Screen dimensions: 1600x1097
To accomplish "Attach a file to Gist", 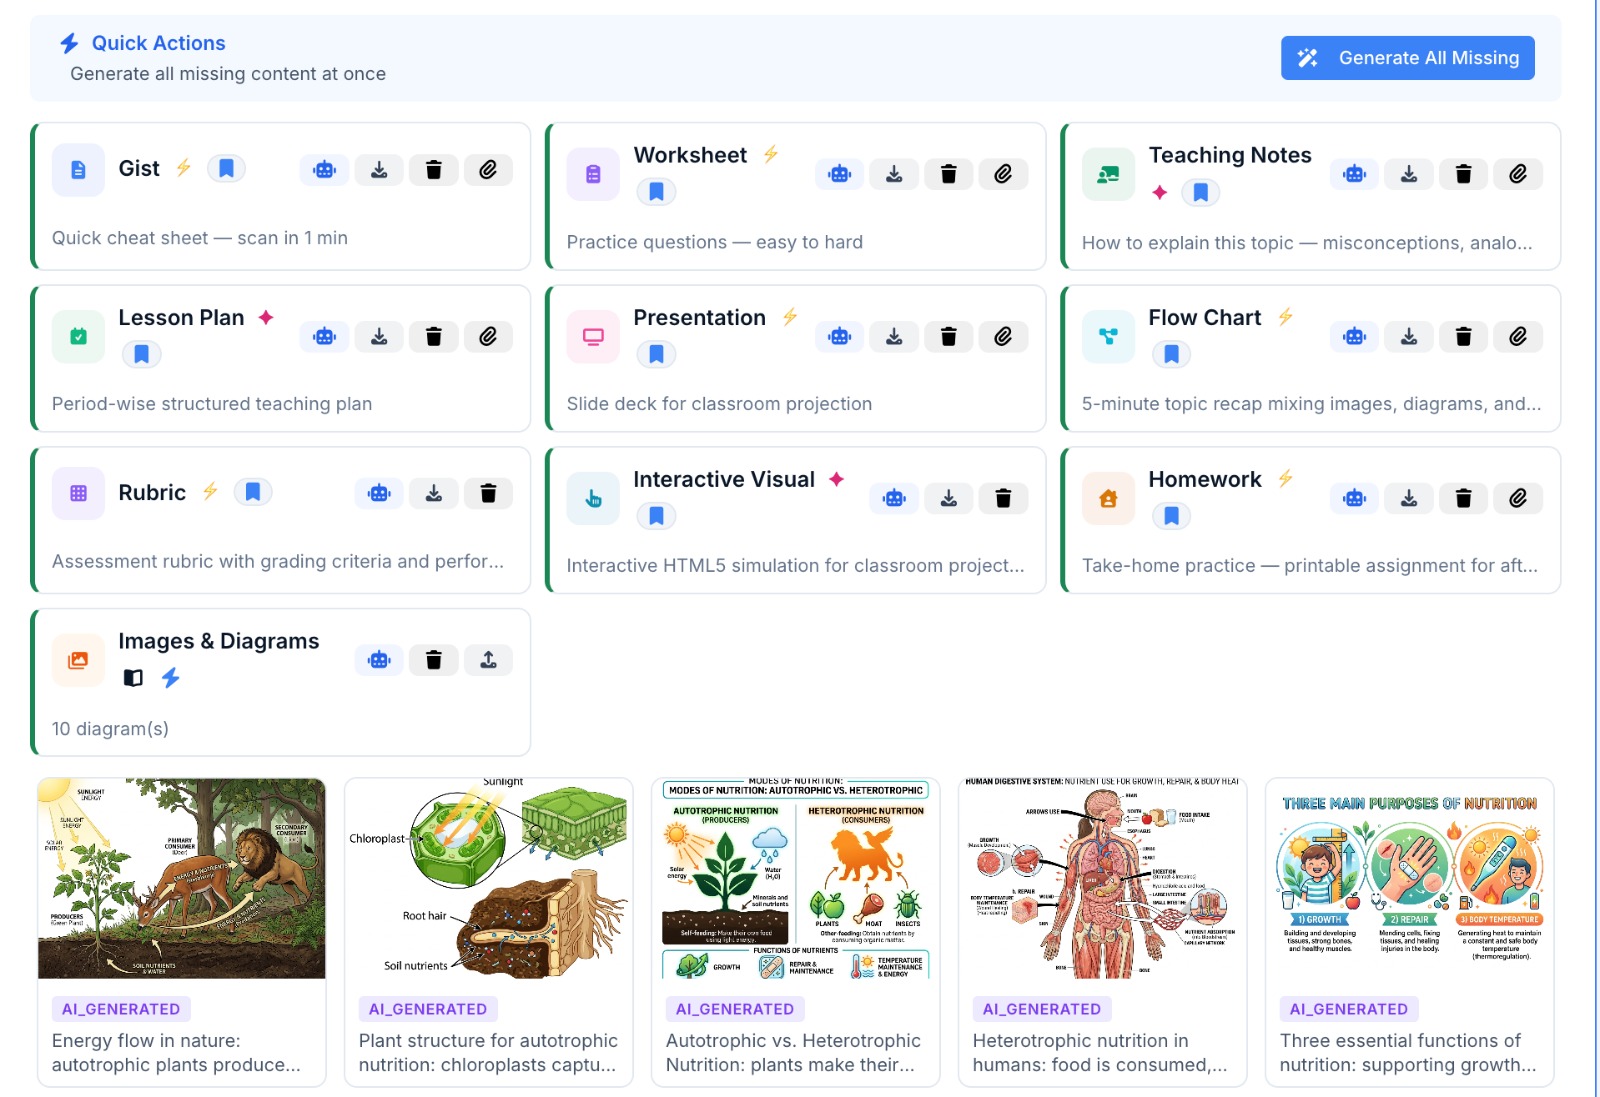I will coord(488,170).
